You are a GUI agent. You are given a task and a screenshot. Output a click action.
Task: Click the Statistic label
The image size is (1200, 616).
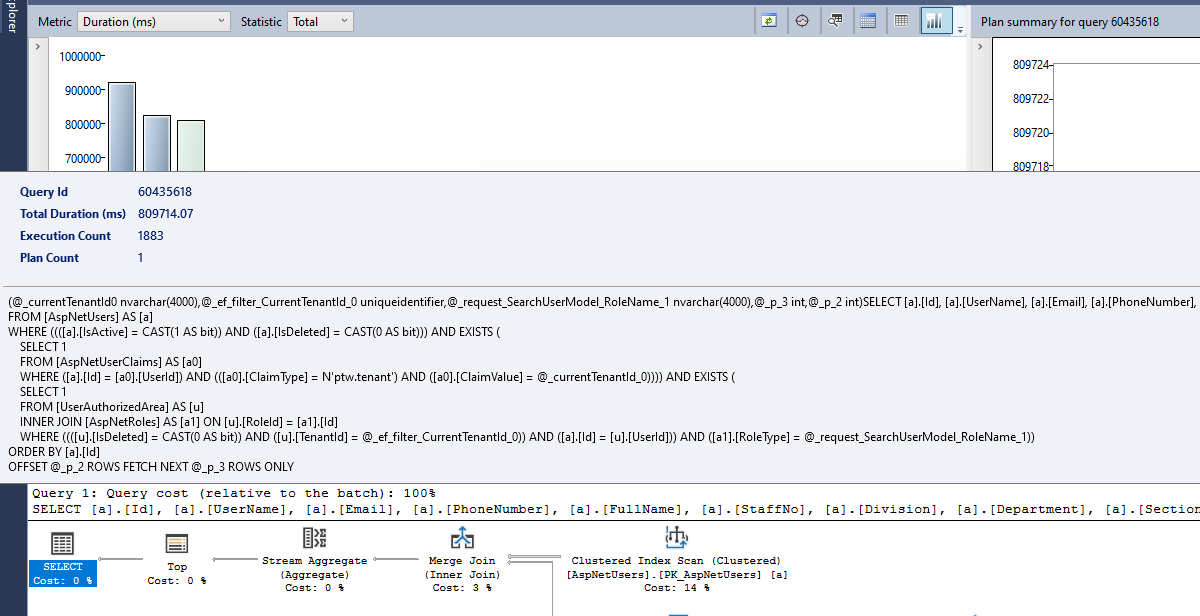click(261, 21)
